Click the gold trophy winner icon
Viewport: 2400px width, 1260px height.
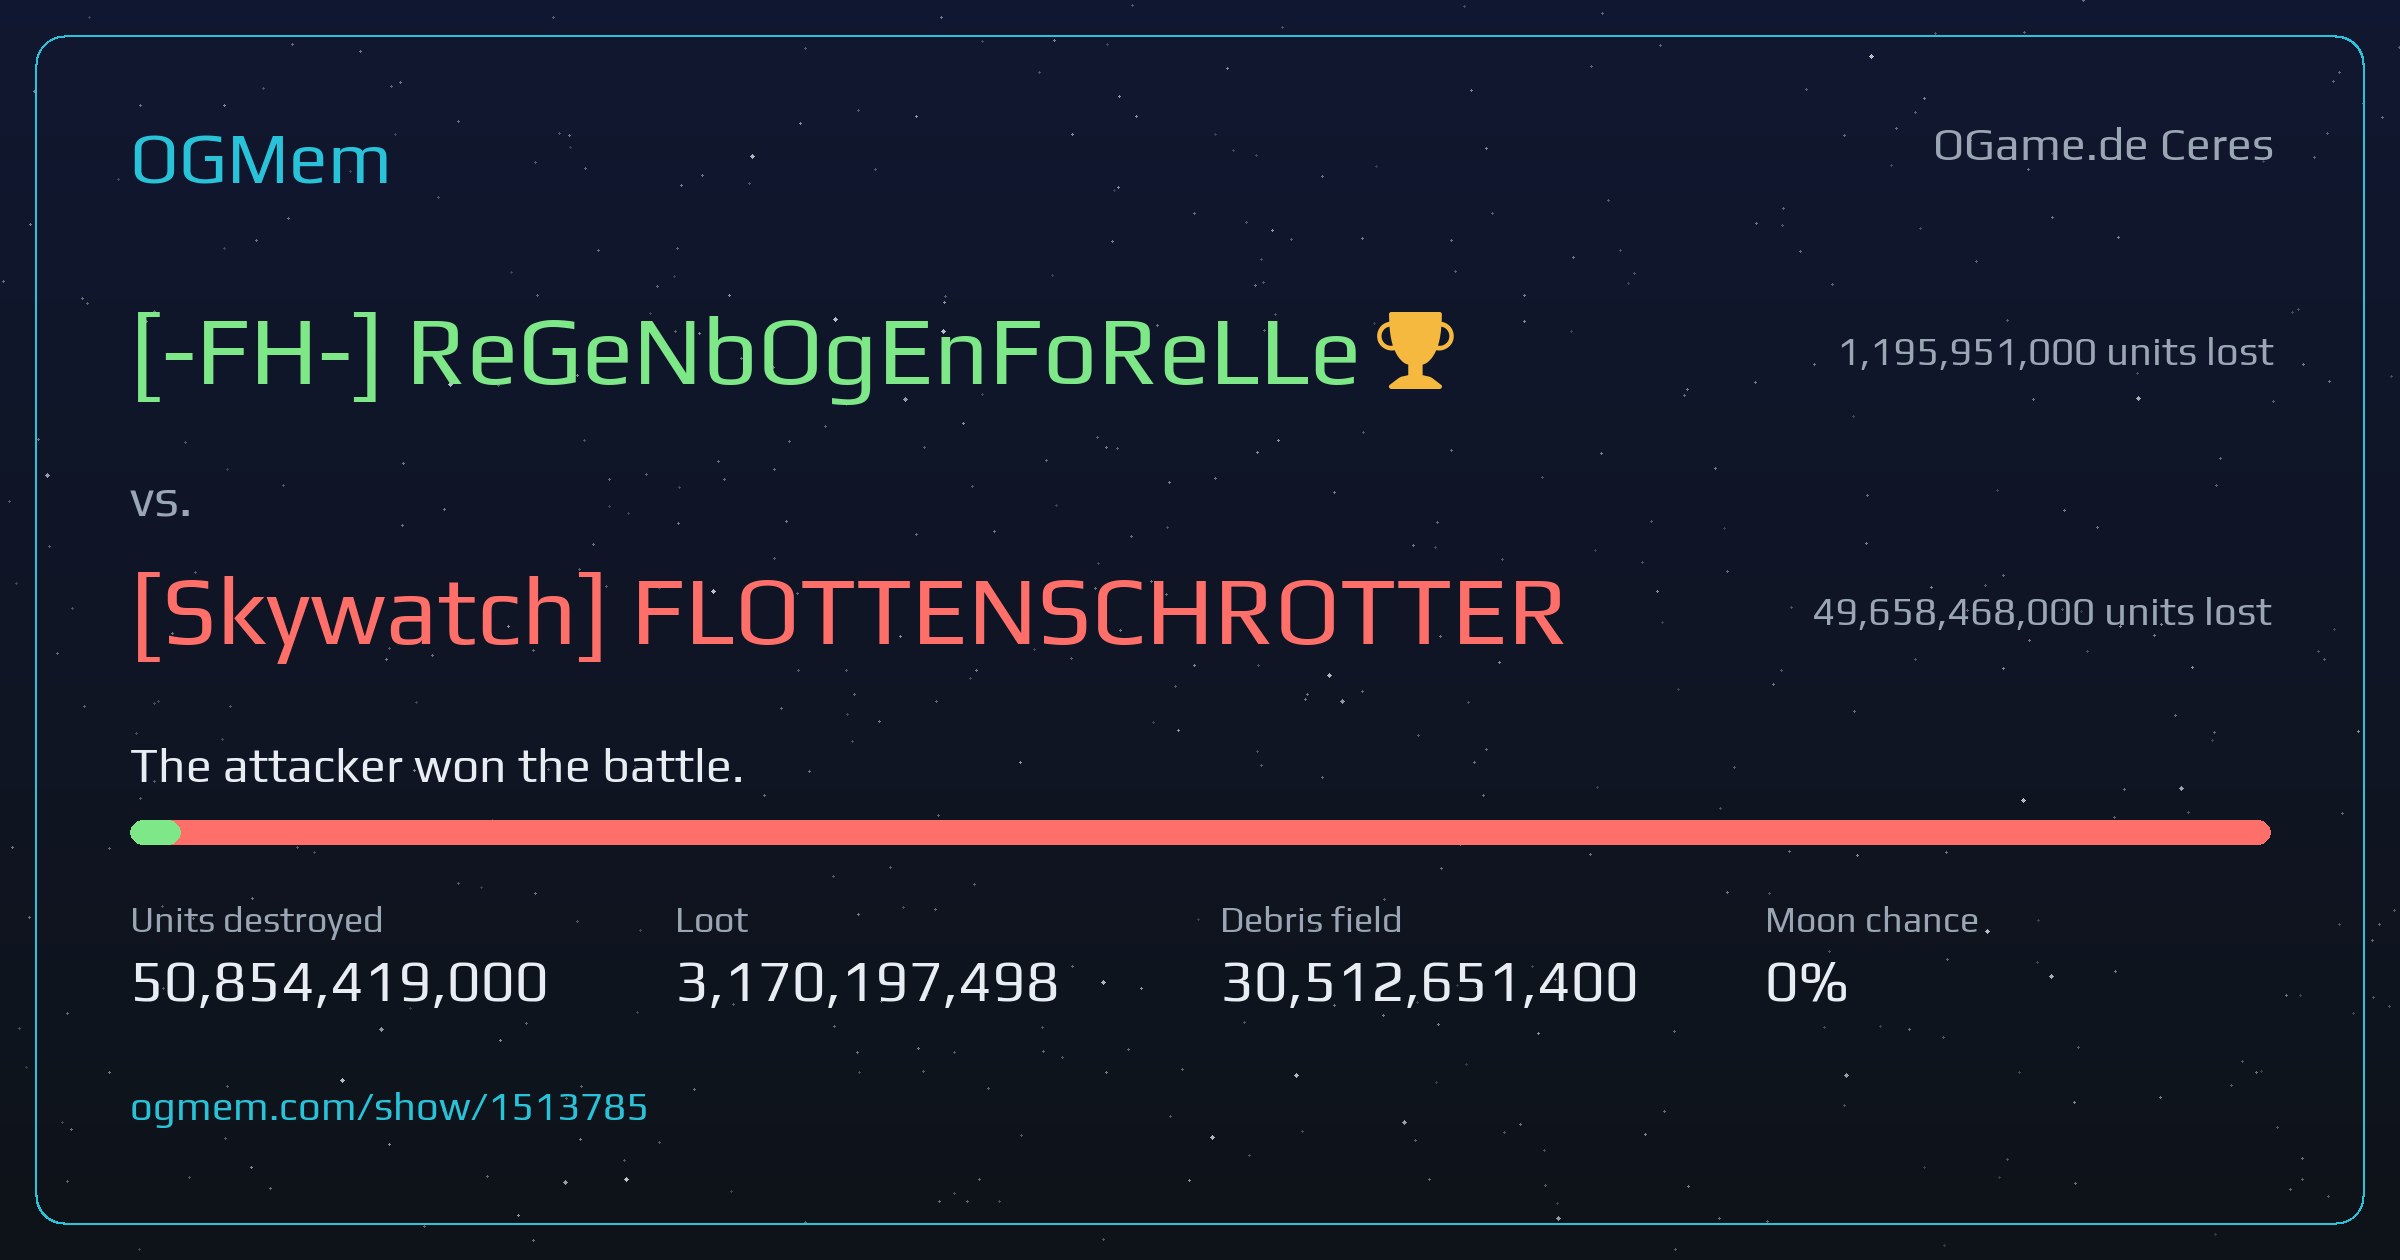pyautogui.click(x=1415, y=350)
